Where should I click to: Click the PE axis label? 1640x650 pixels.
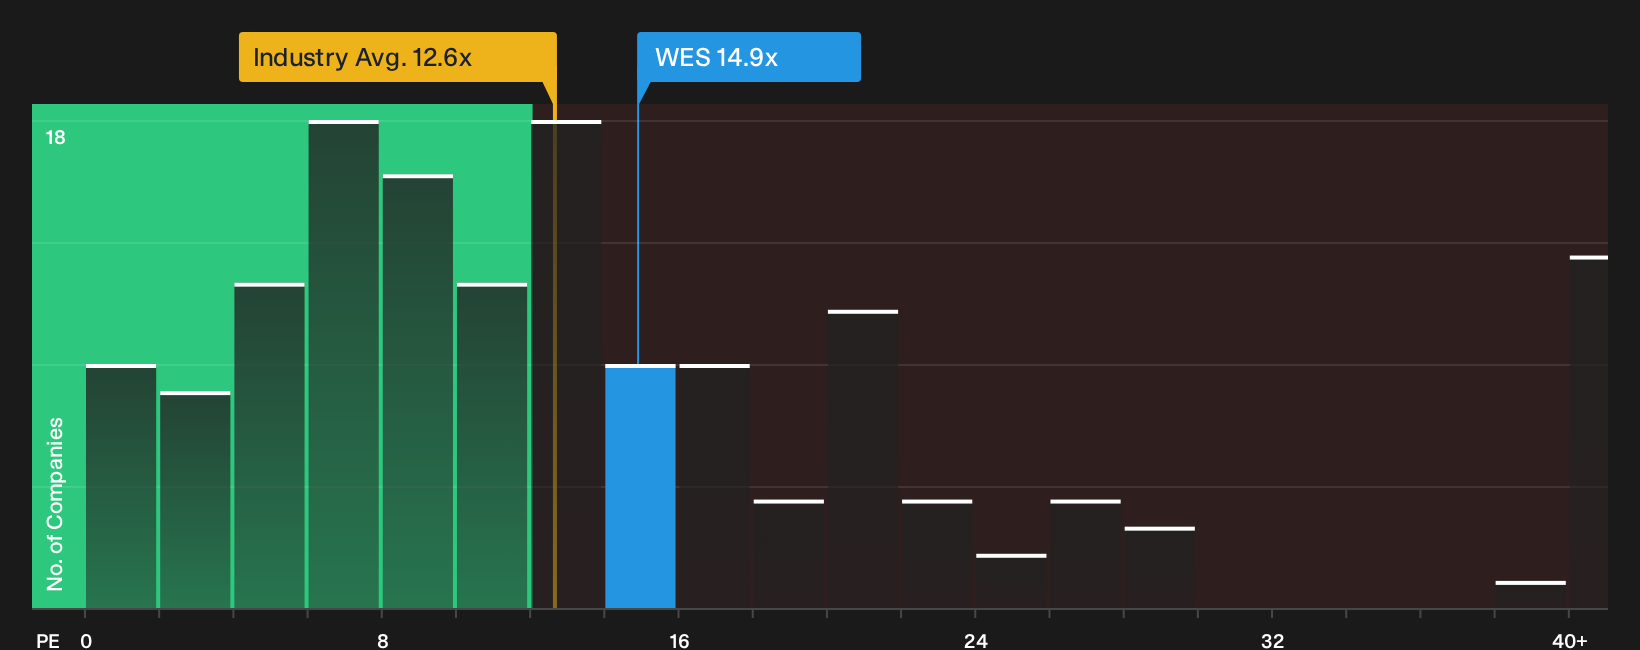47,640
